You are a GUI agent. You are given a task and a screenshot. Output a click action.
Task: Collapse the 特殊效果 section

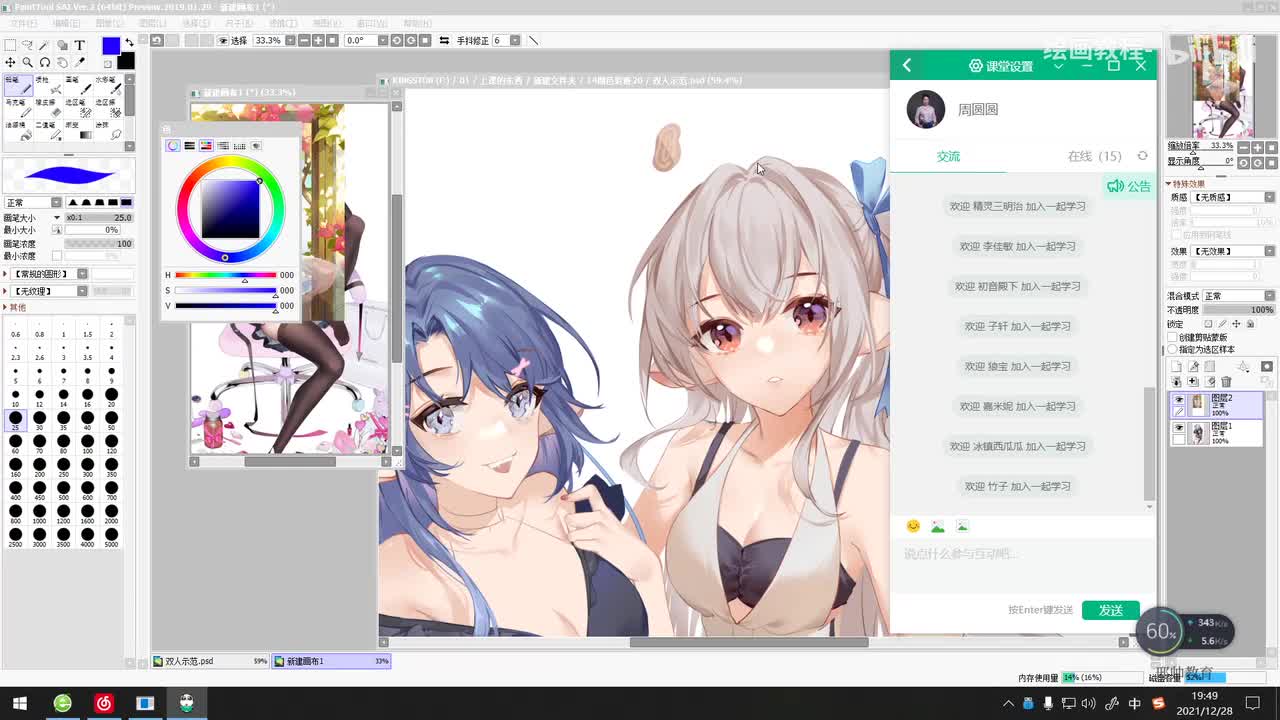click(1168, 183)
